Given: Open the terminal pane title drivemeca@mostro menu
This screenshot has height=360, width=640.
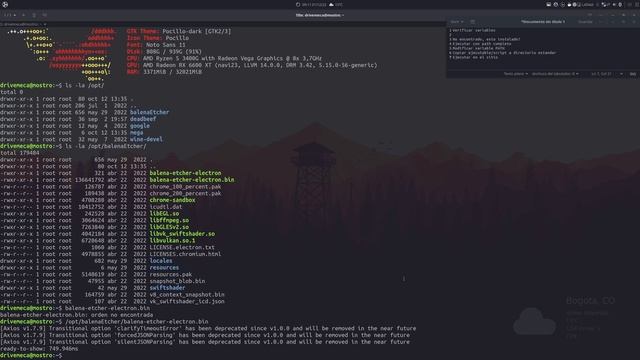Looking at the screenshot, I should click(x=24, y=24).
